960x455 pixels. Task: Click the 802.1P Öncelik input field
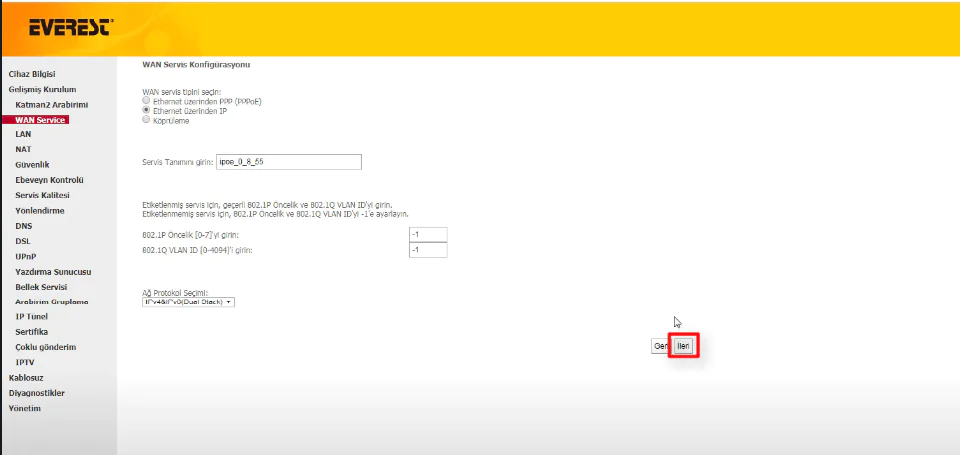click(428, 235)
